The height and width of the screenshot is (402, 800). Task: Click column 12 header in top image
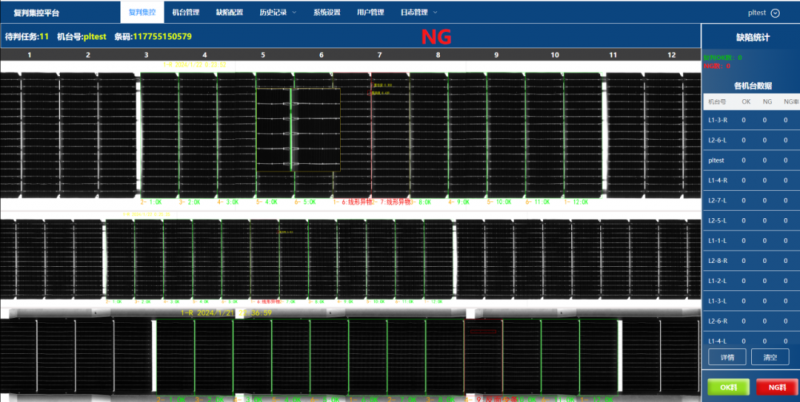(671, 54)
